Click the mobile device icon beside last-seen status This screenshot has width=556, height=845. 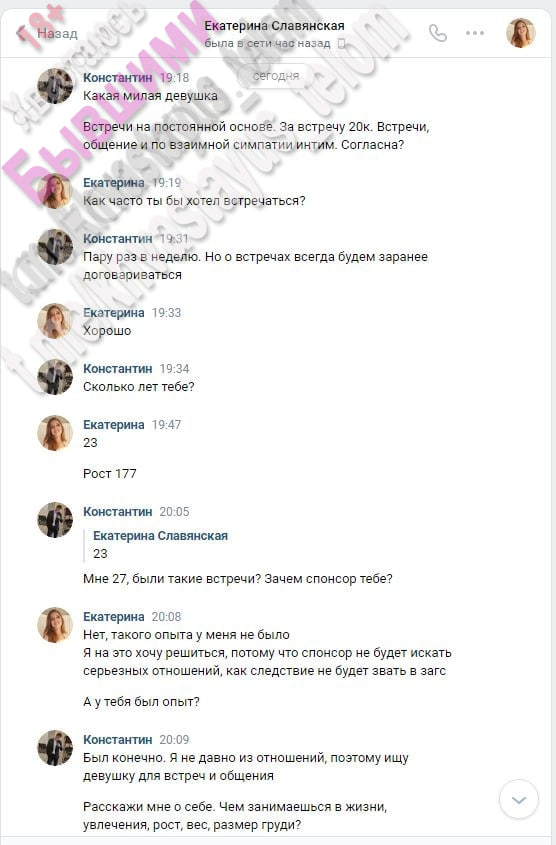pyautogui.click(x=341, y=44)
